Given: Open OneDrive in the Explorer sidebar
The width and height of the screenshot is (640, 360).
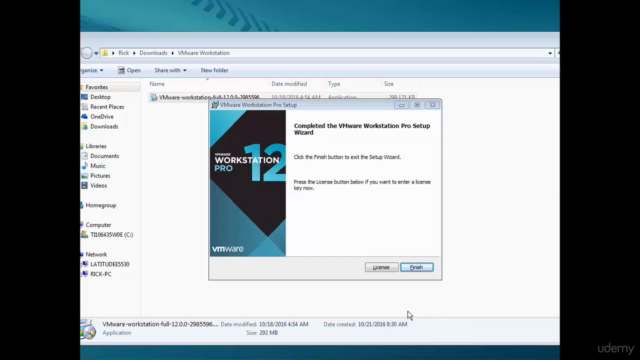Looking at the screenshot, I should [x=102, y=117].
